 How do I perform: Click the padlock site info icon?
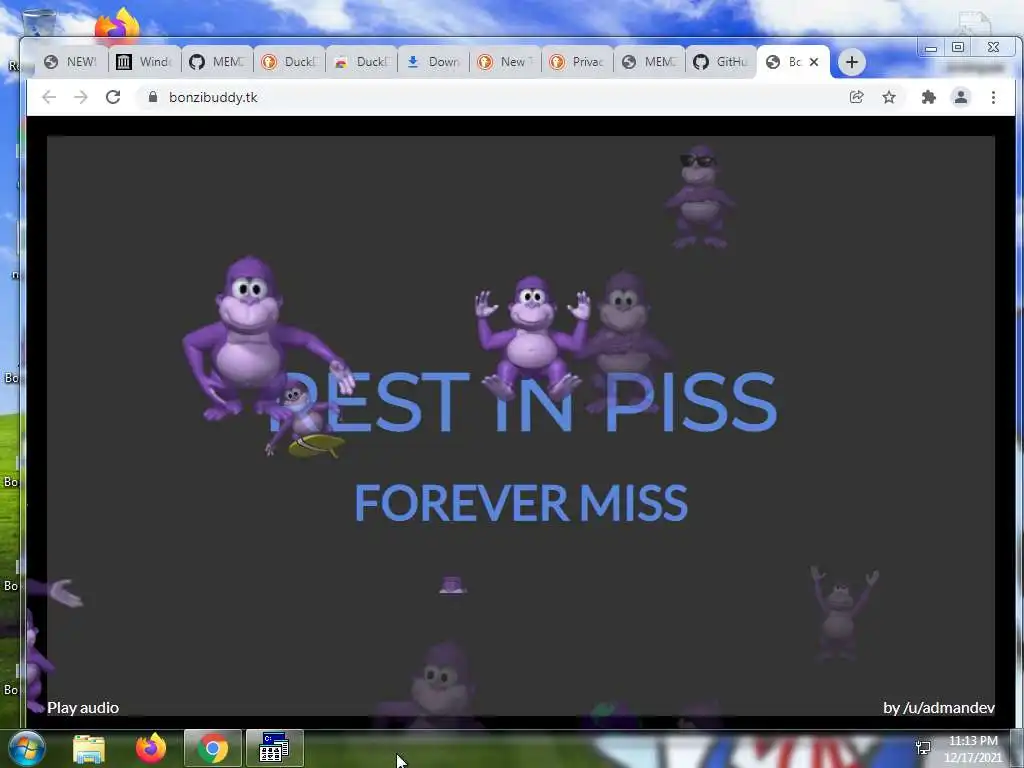click(x=153, y=97)
